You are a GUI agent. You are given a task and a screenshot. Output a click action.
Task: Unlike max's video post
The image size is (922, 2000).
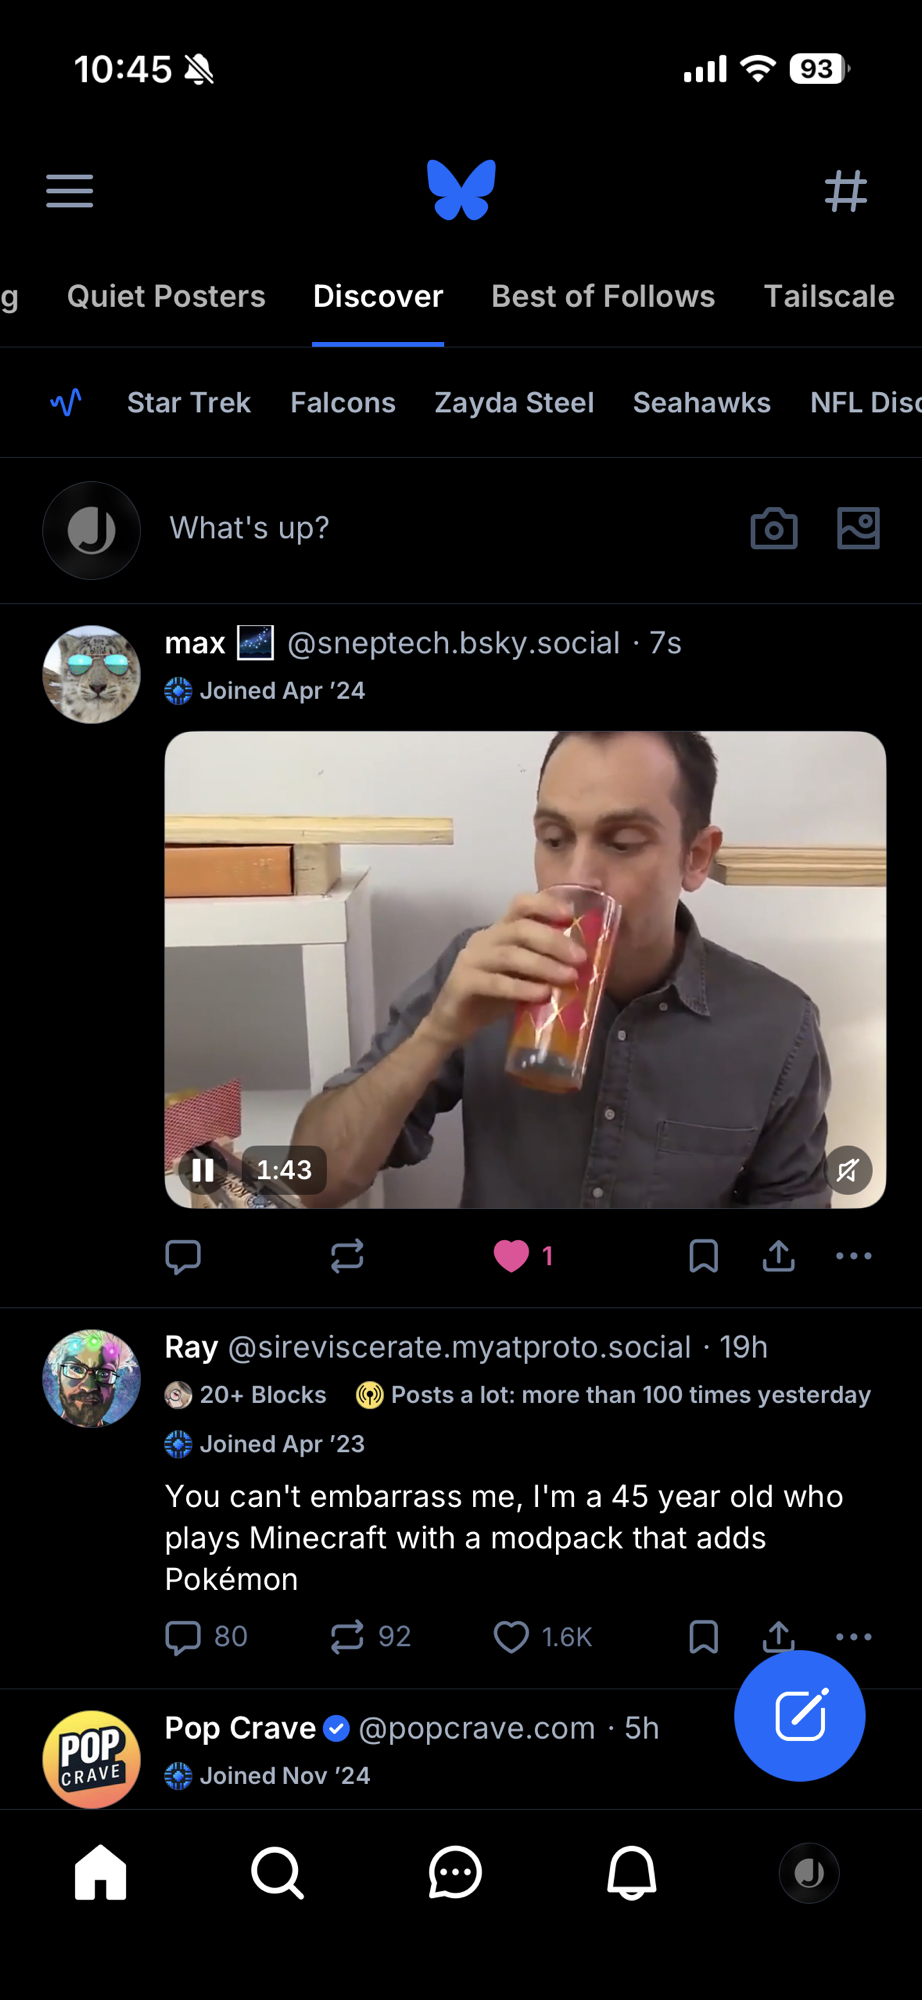pos(511,1256)
